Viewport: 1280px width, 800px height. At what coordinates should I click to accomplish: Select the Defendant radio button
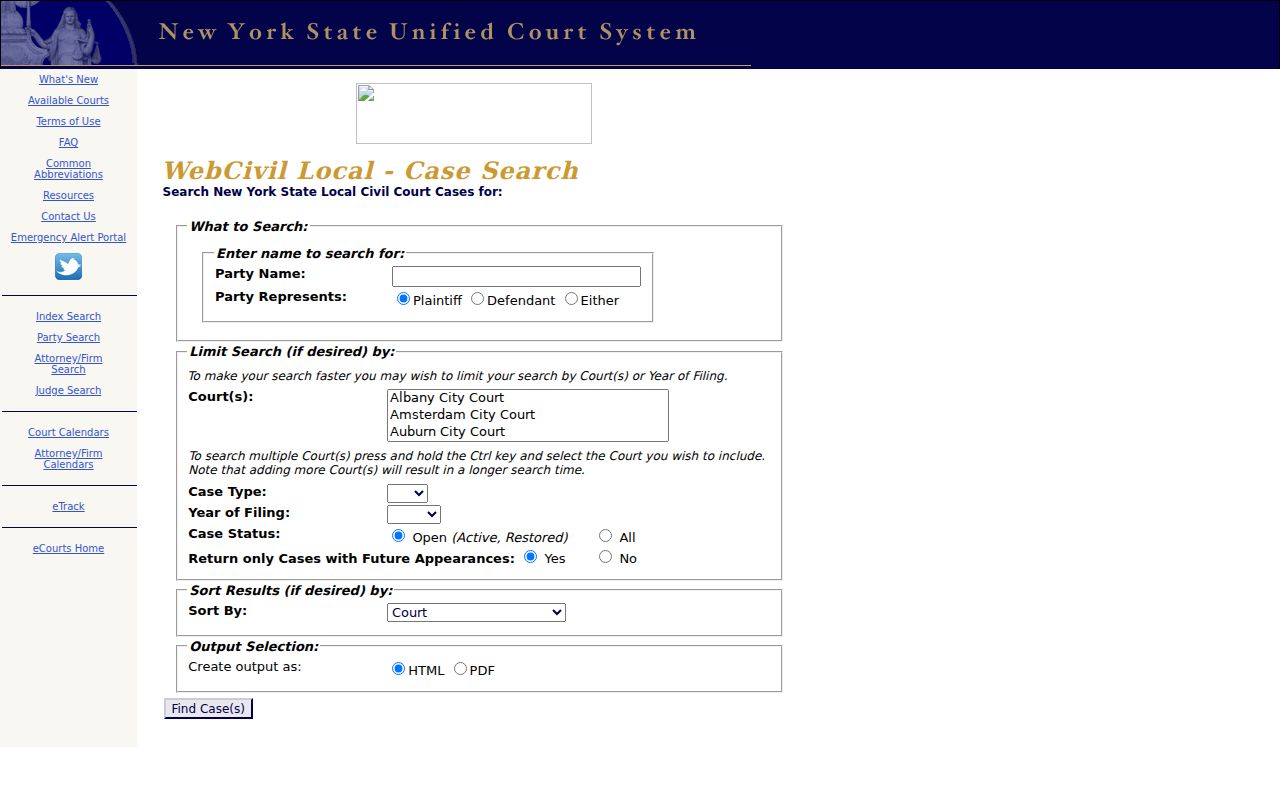coord(477,299)
